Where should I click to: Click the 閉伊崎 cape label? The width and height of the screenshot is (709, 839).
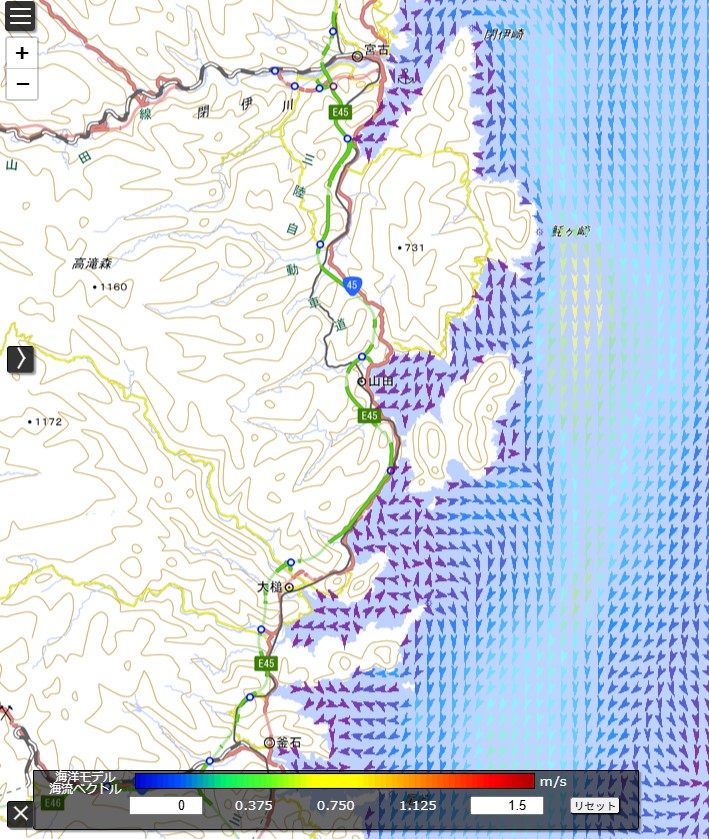click(x=504, y=35)
